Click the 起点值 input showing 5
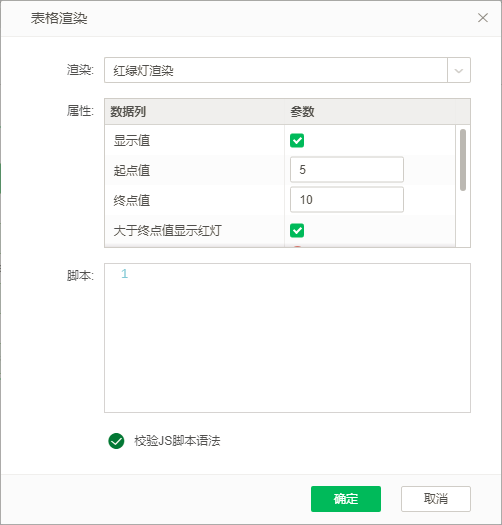 347,170
